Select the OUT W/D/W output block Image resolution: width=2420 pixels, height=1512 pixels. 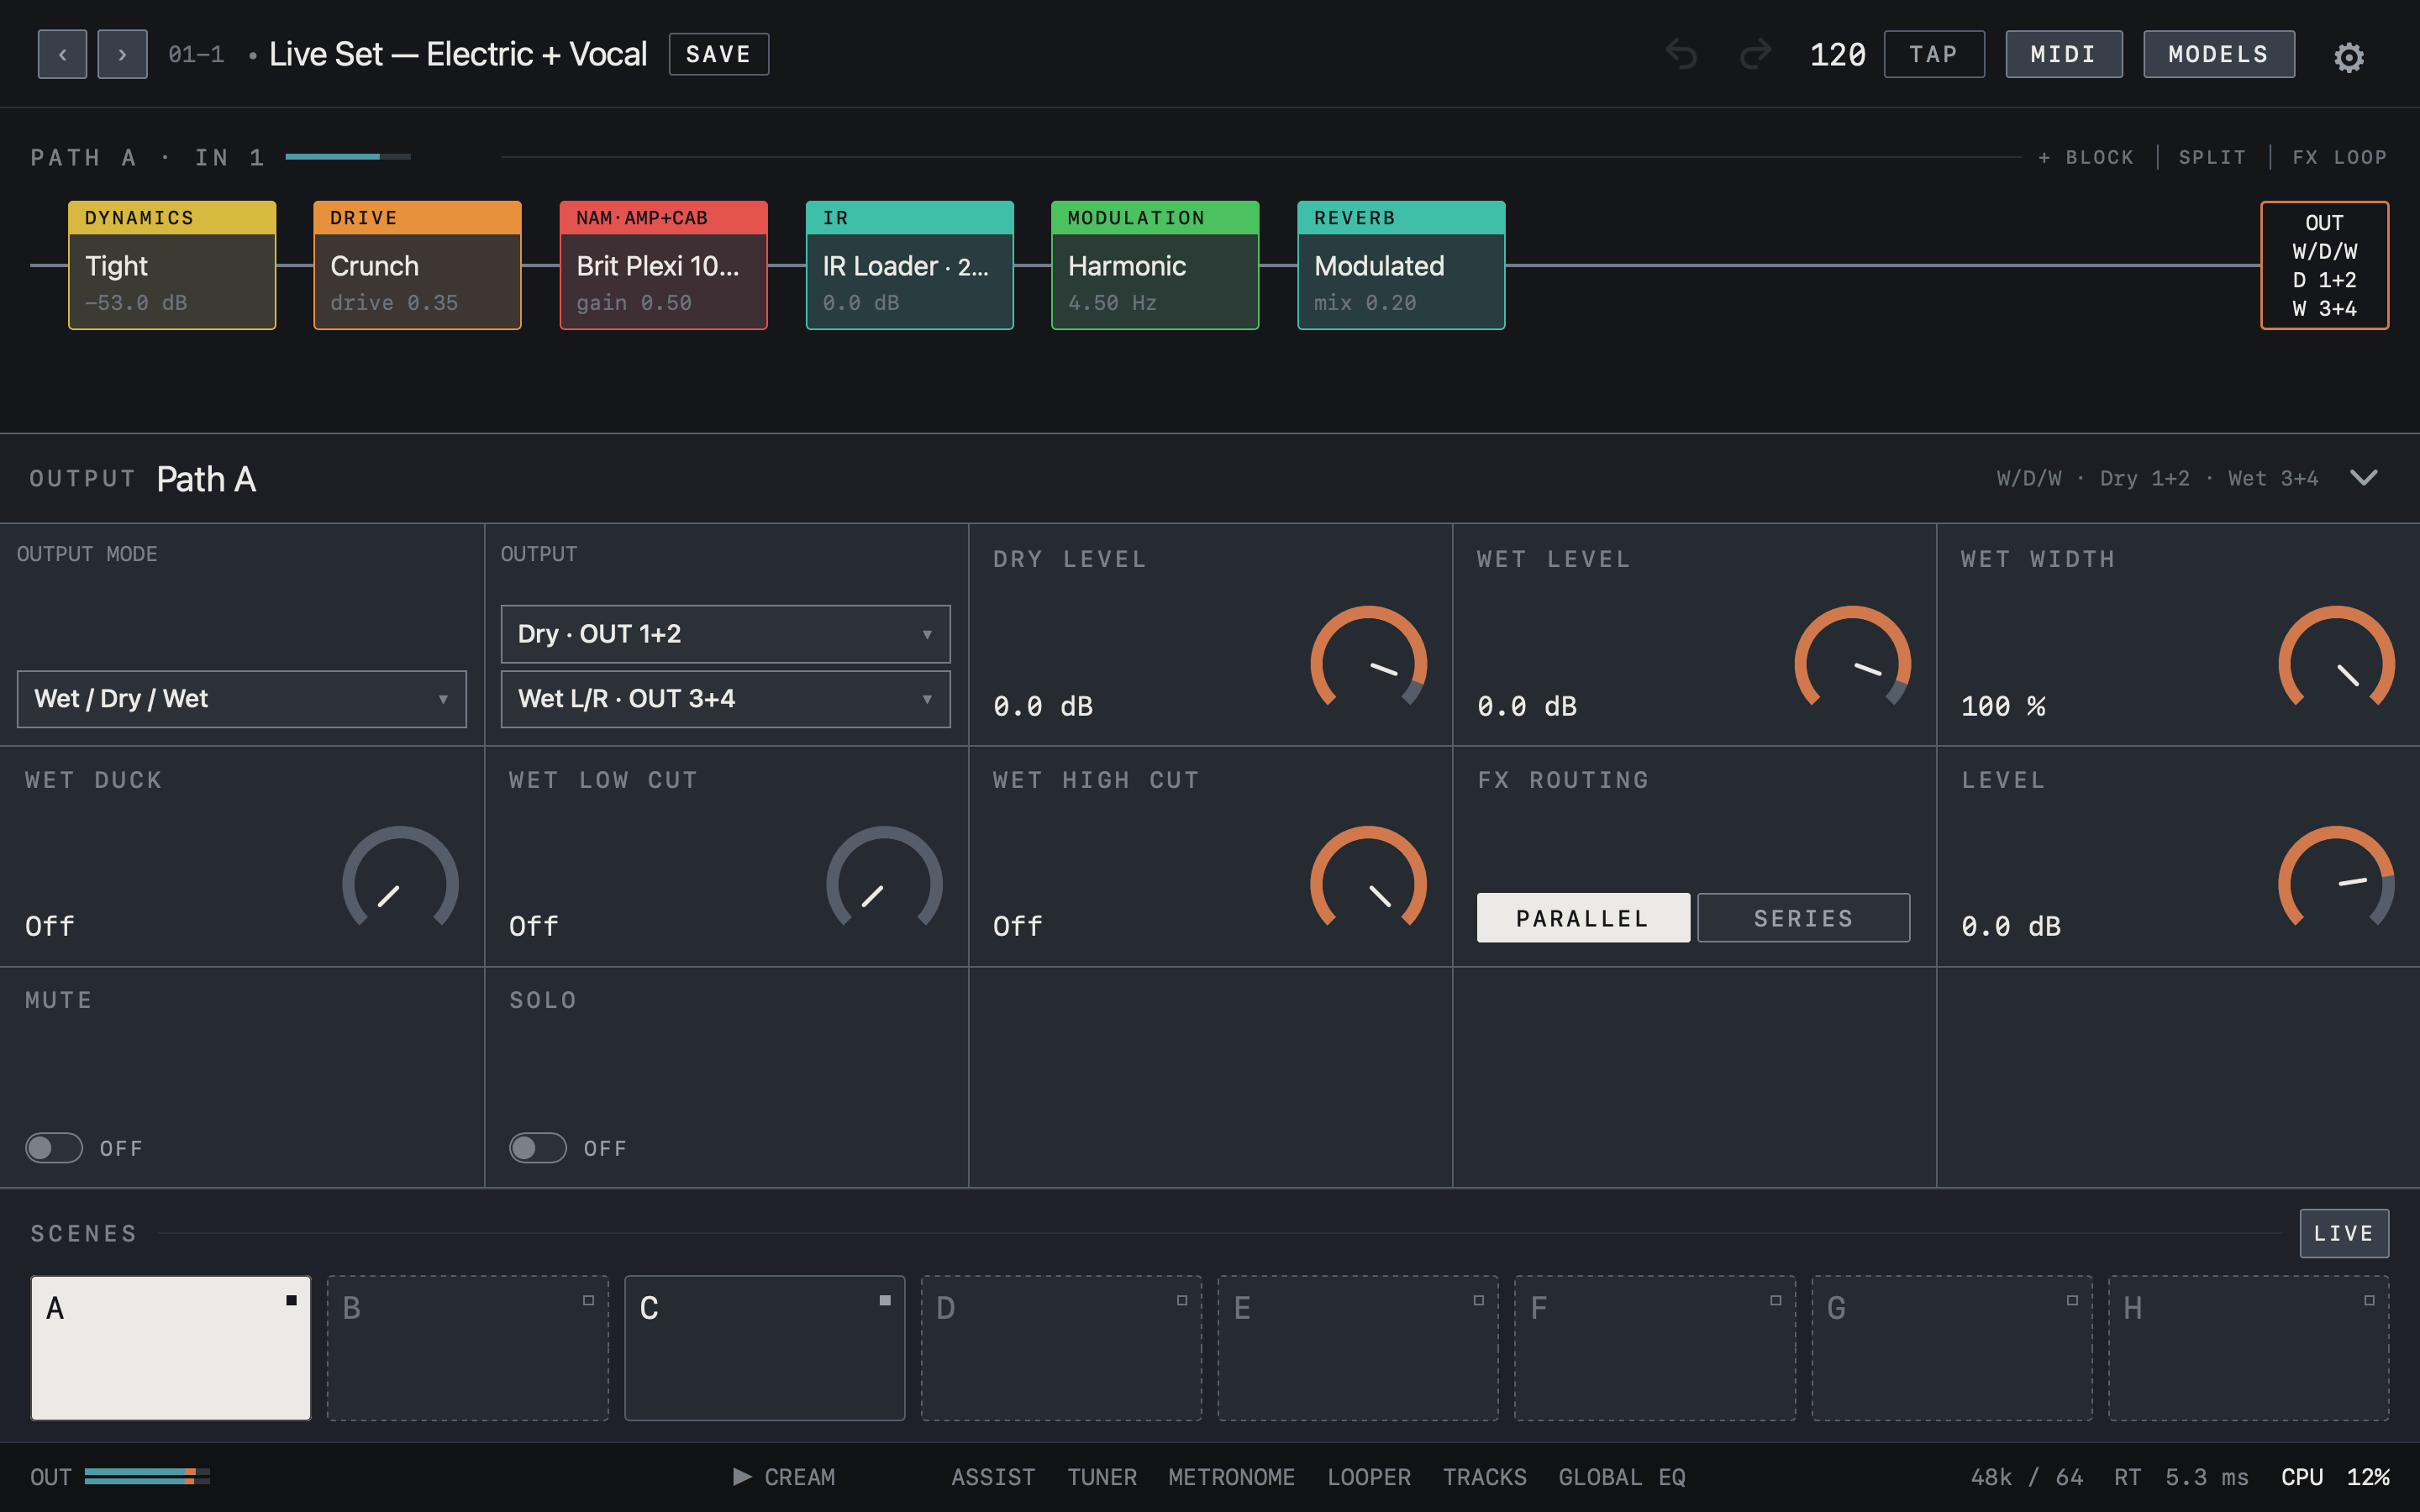pyautogui.click(x=2324, y=265)
